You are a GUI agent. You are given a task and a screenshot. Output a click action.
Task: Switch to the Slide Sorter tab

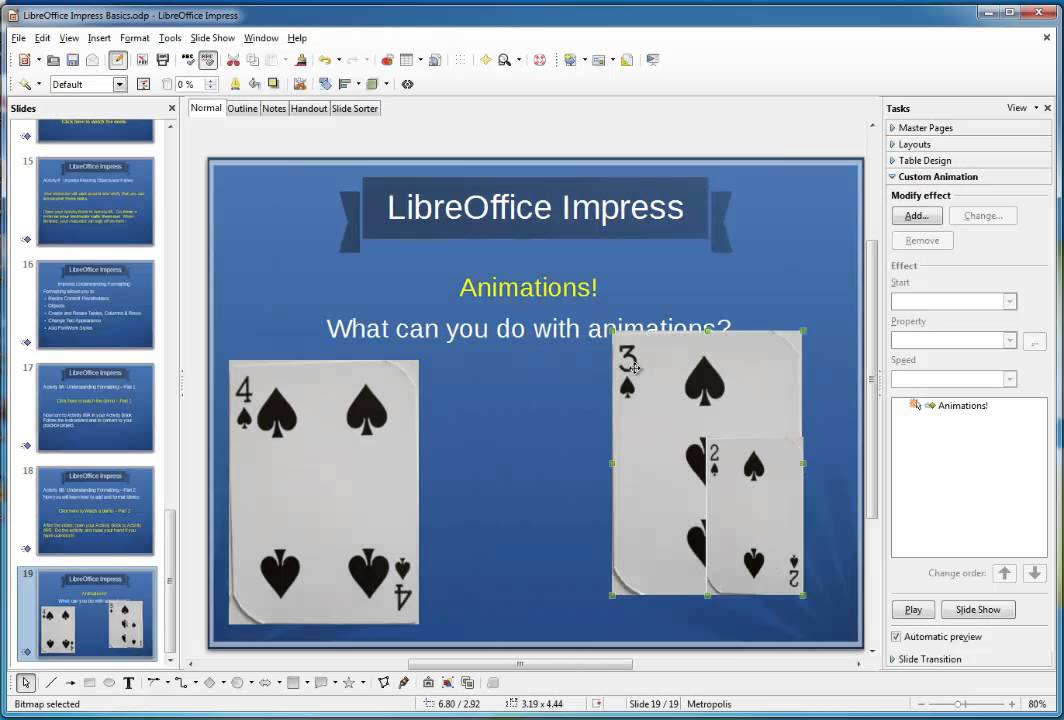[355, 109]
